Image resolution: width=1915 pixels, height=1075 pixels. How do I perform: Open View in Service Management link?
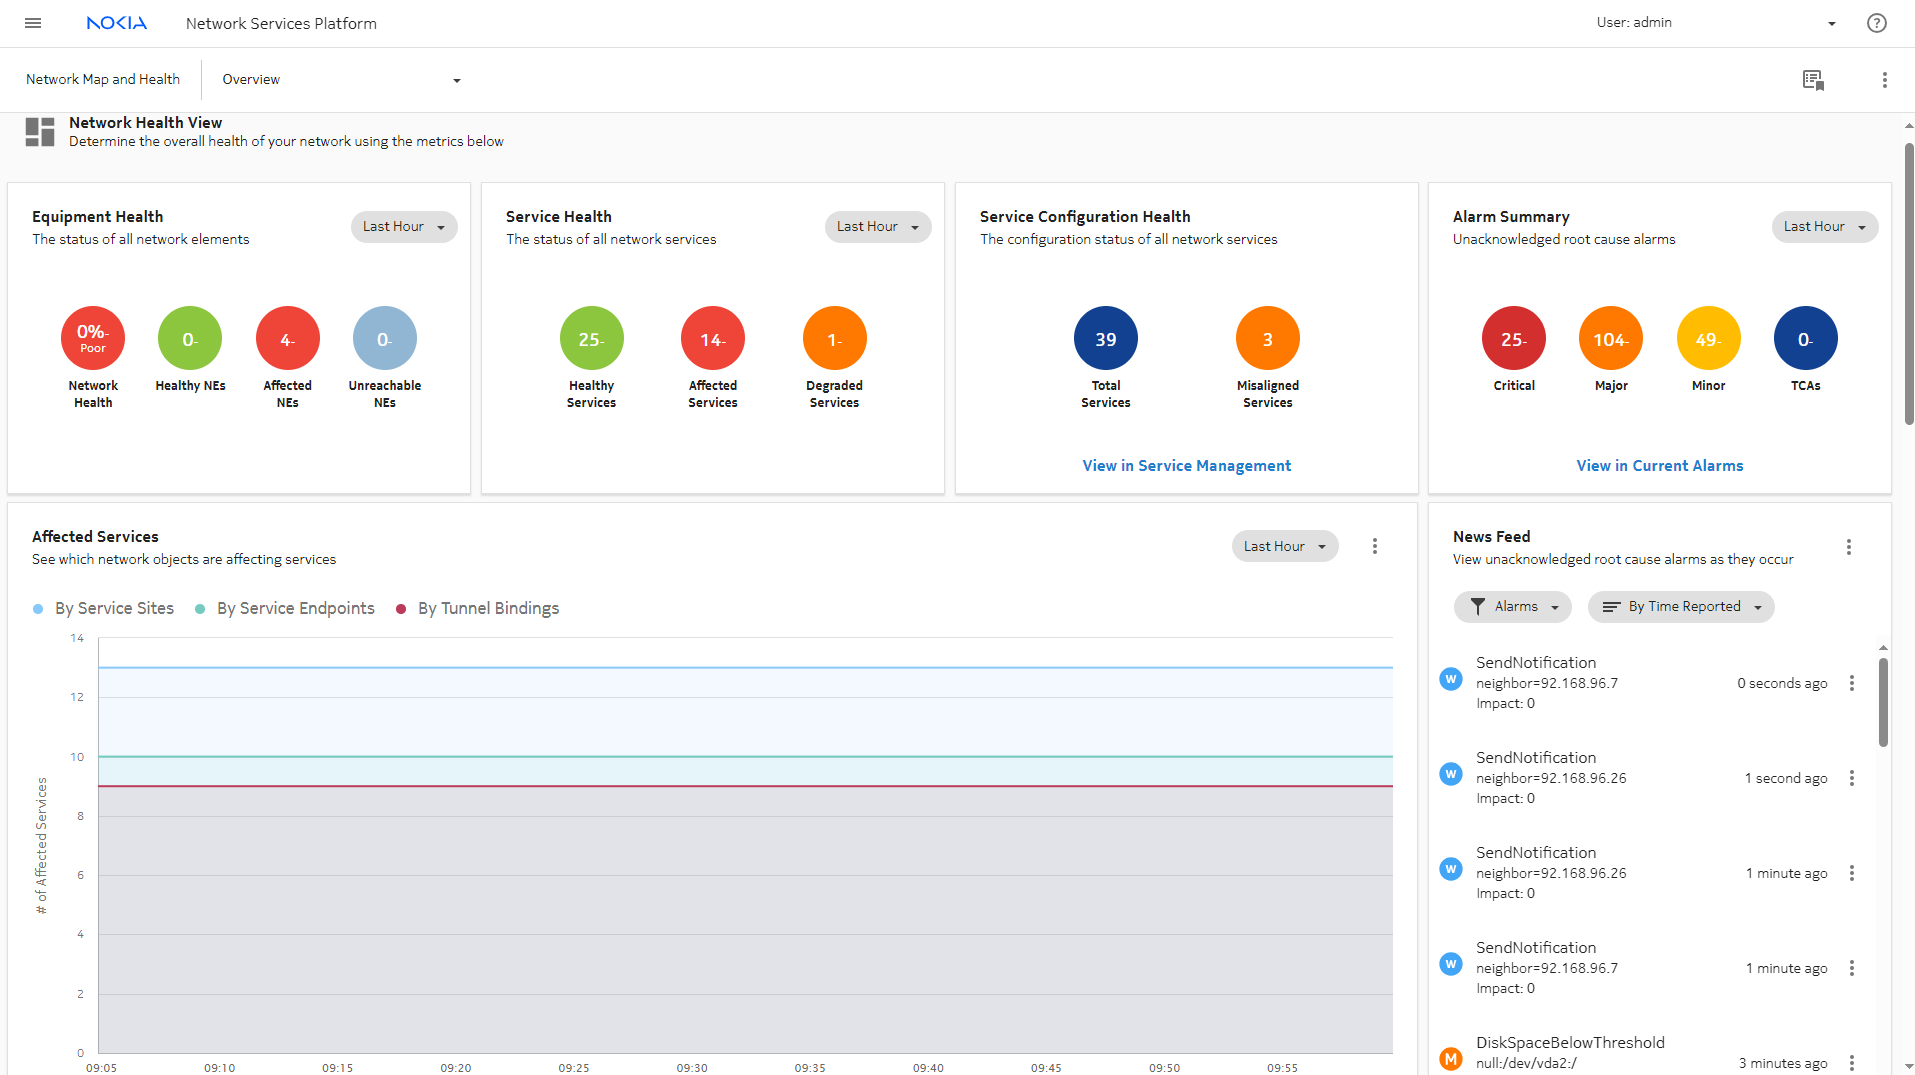[1187, 466]
